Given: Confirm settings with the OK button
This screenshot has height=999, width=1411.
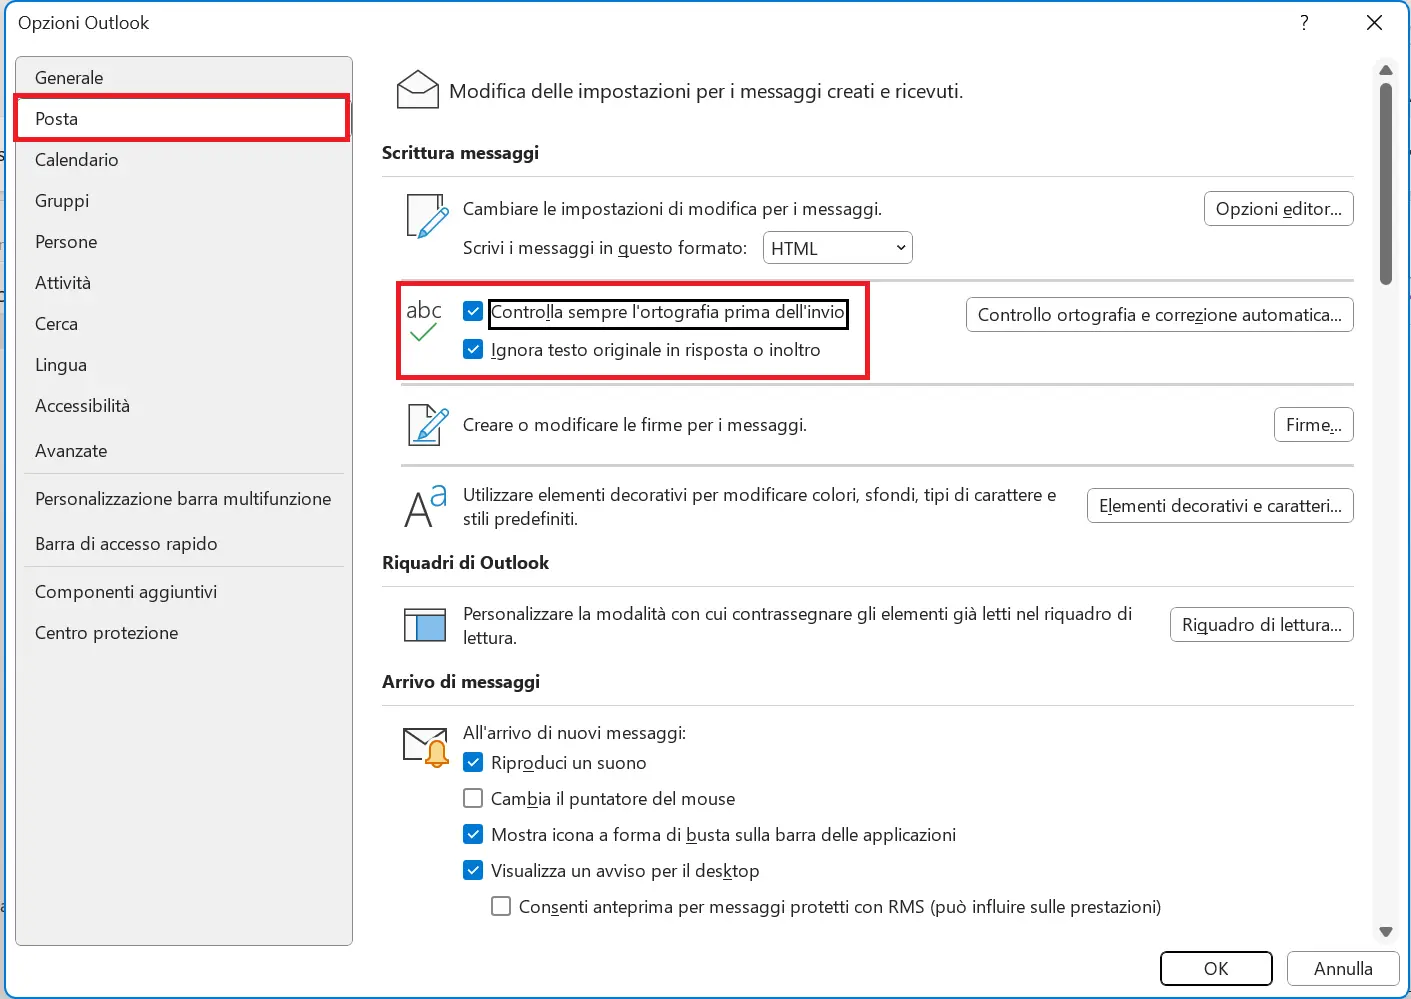Looking at the screenshot, I should 1216,968.
